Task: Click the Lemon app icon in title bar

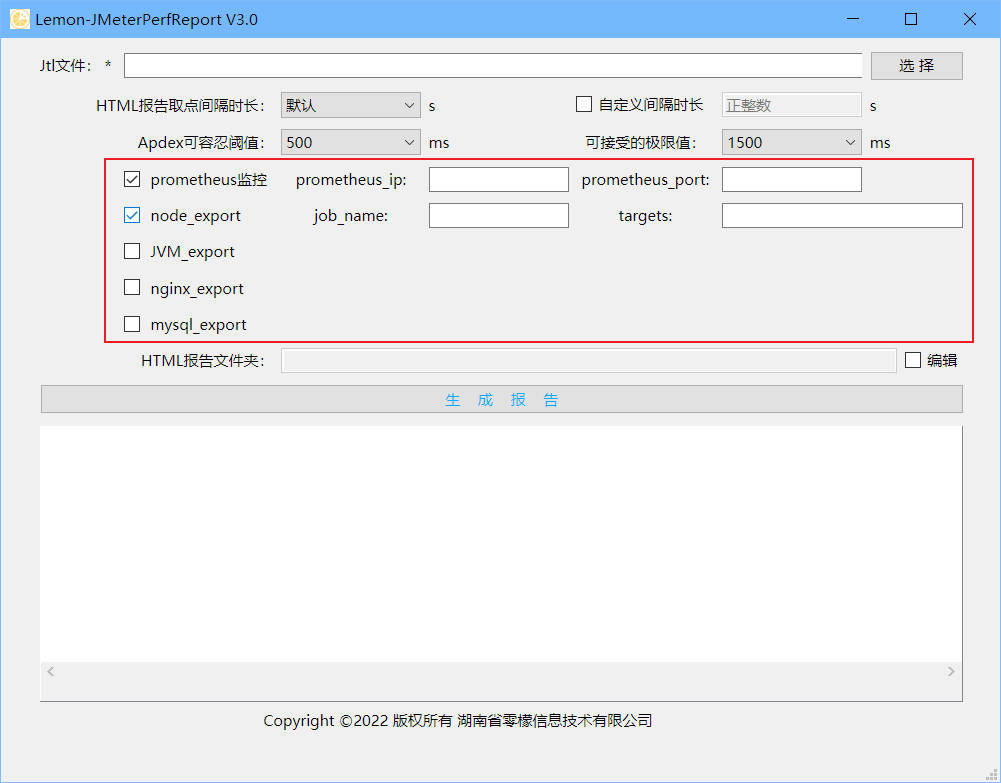Action: click(x=20, y=19)
